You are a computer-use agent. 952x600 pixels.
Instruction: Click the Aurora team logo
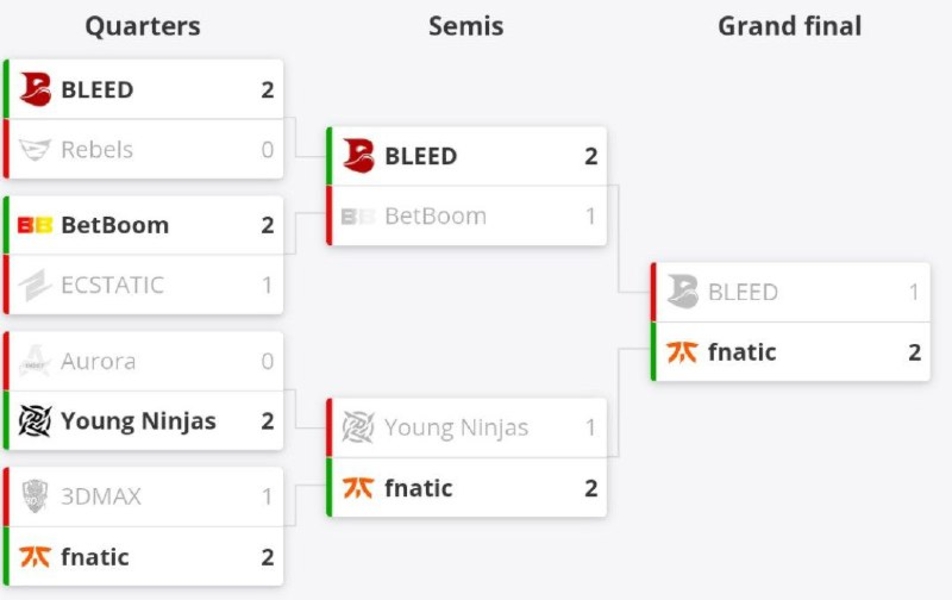(x=35, y=361)
